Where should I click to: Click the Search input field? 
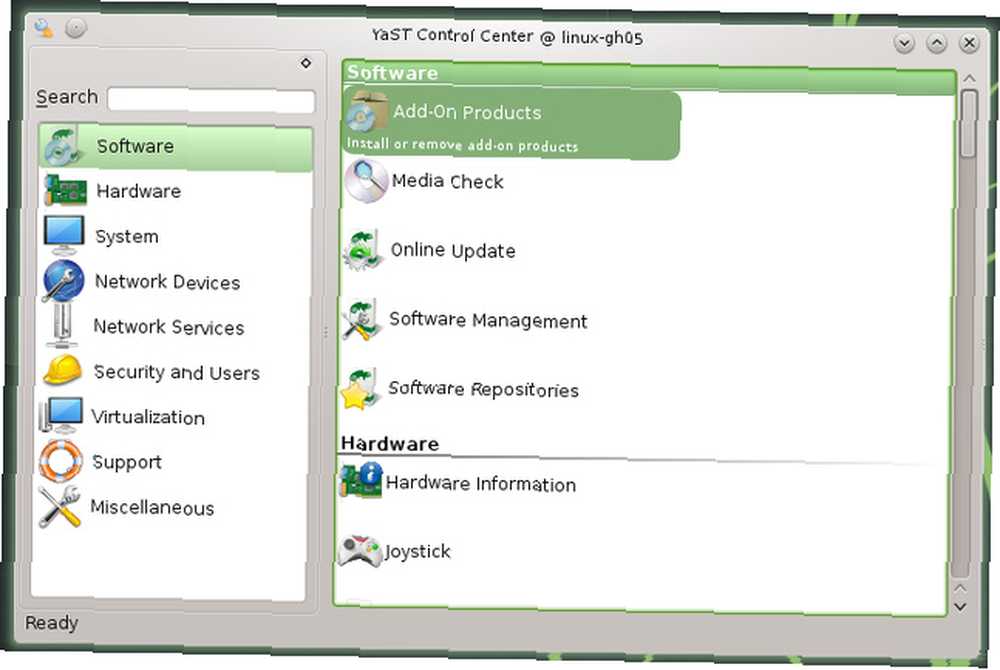coord(211,100)
